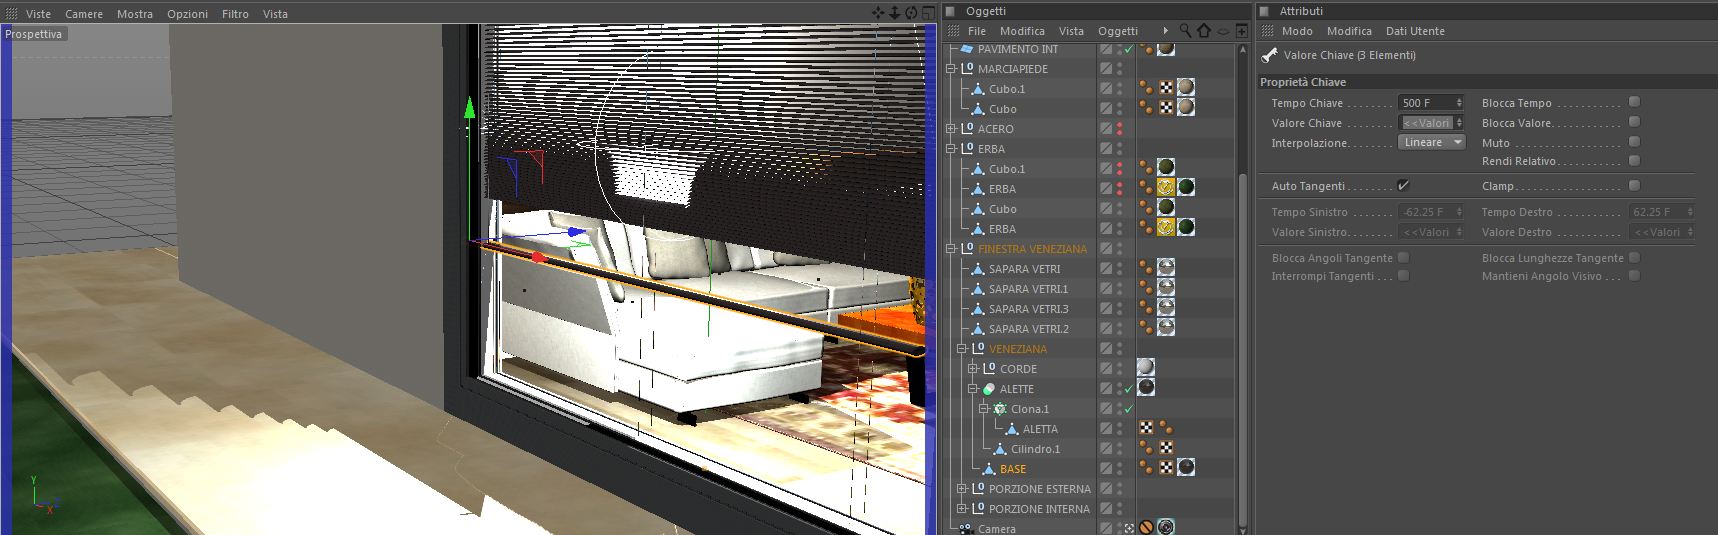Click the home icon in Oggetti toolbar

point(1204,31)
